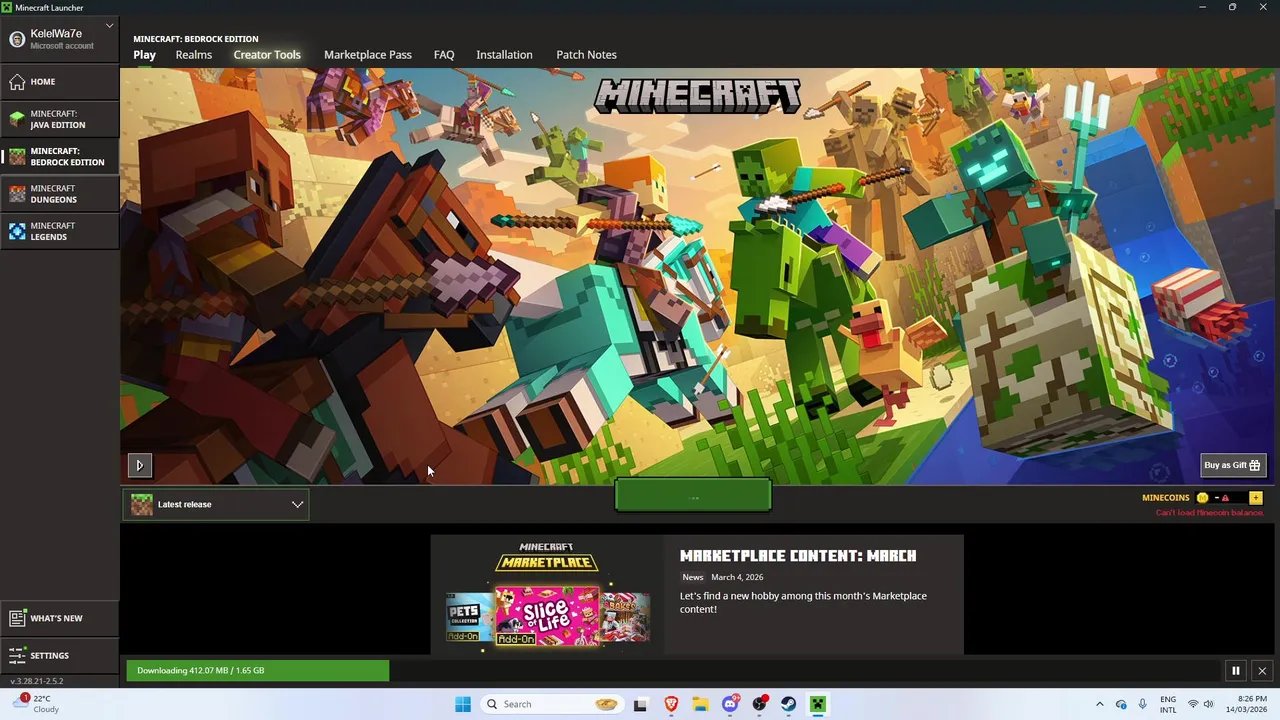Click the Minecraft Launcher taskbar icon
This screenshot has width=1280, height=720.
[818, 704]
